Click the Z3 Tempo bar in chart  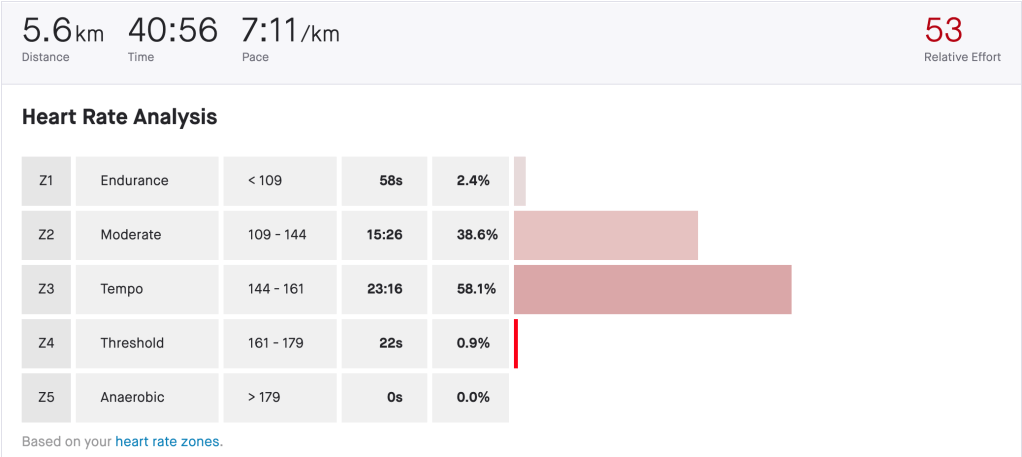652,289
